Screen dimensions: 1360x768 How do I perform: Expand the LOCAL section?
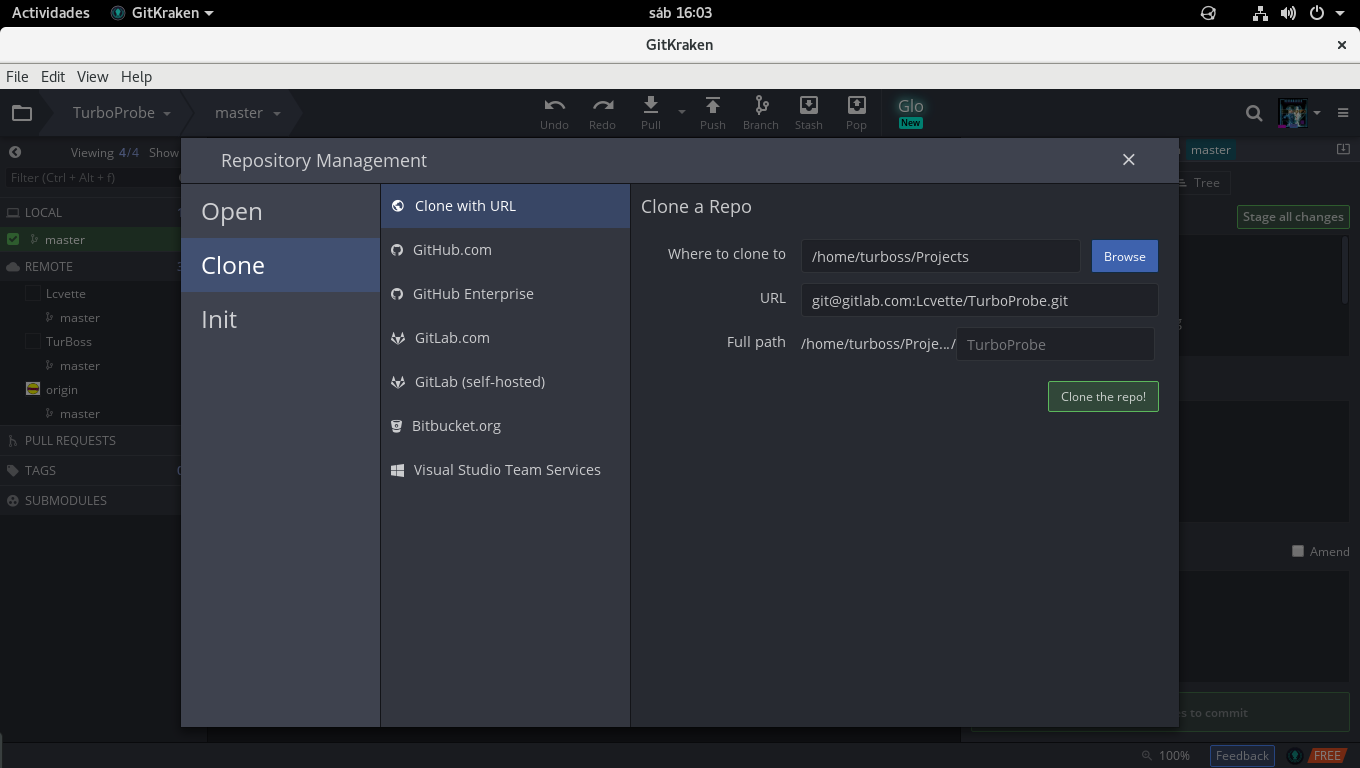[90, 212]
